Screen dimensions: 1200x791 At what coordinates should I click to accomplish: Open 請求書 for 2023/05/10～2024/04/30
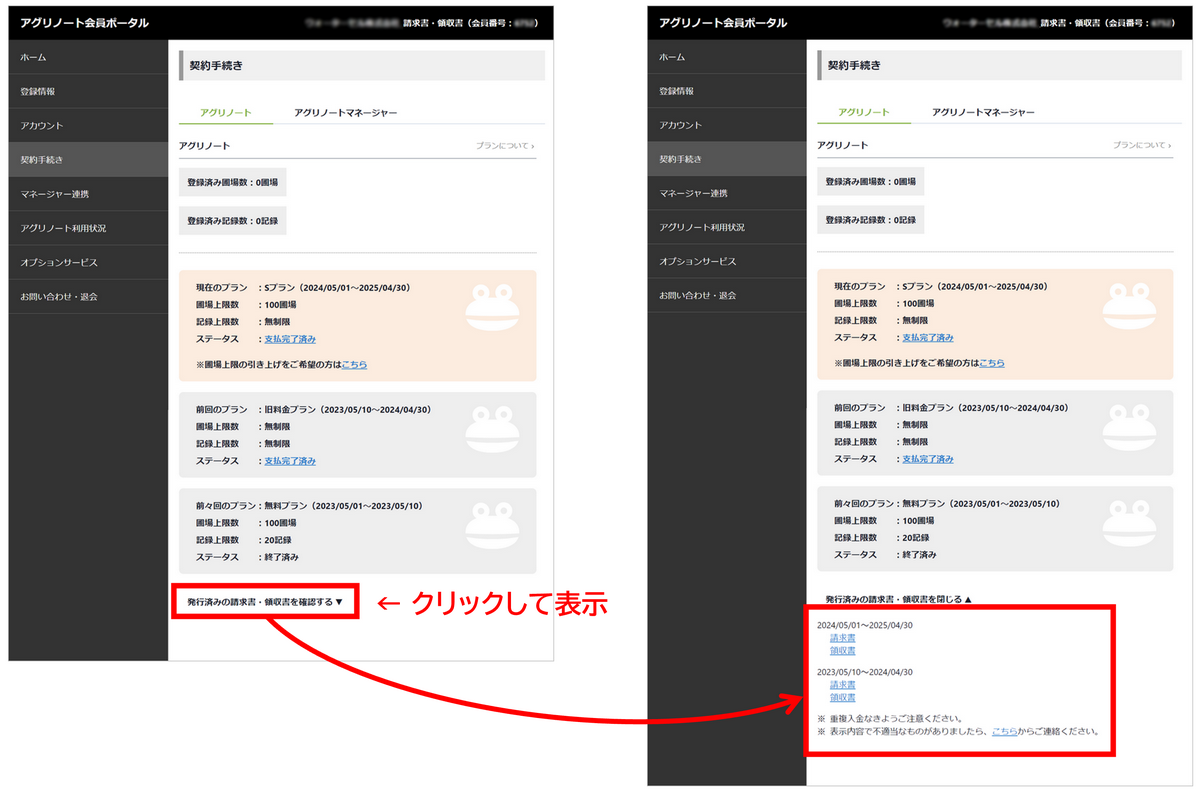pos(843,685)
